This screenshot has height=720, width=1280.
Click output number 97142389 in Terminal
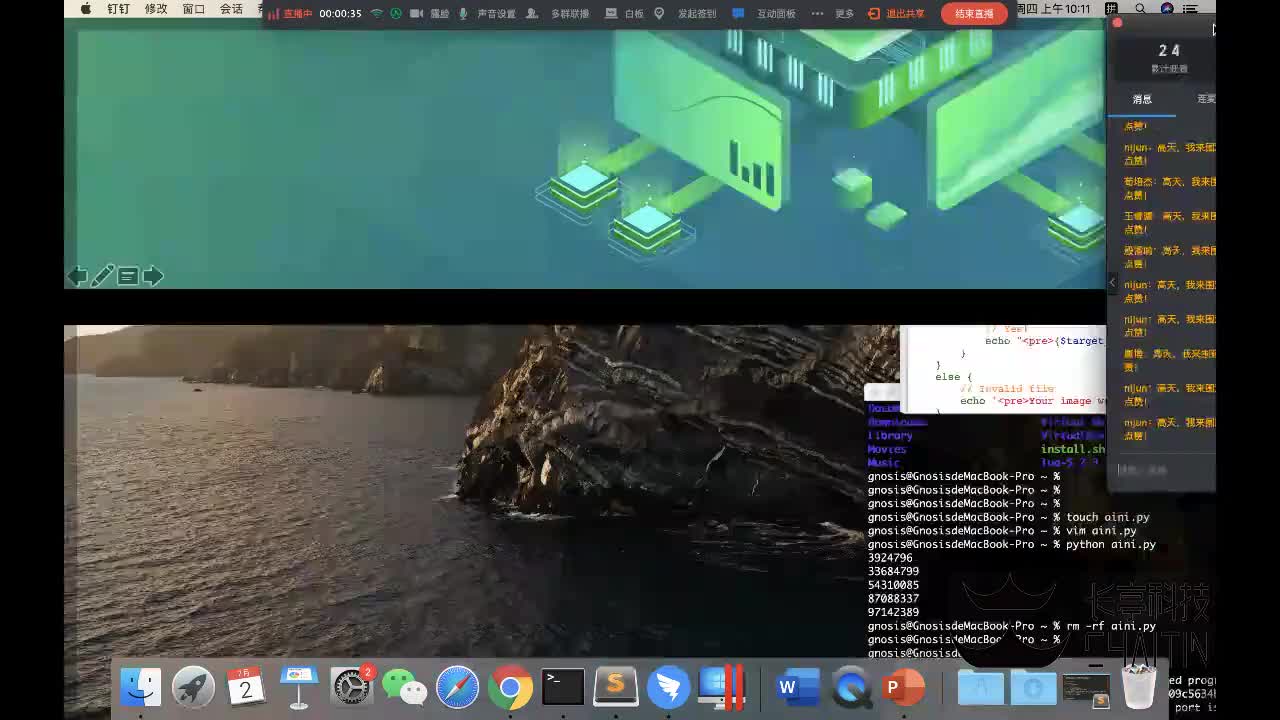click(x=893, y=612)
